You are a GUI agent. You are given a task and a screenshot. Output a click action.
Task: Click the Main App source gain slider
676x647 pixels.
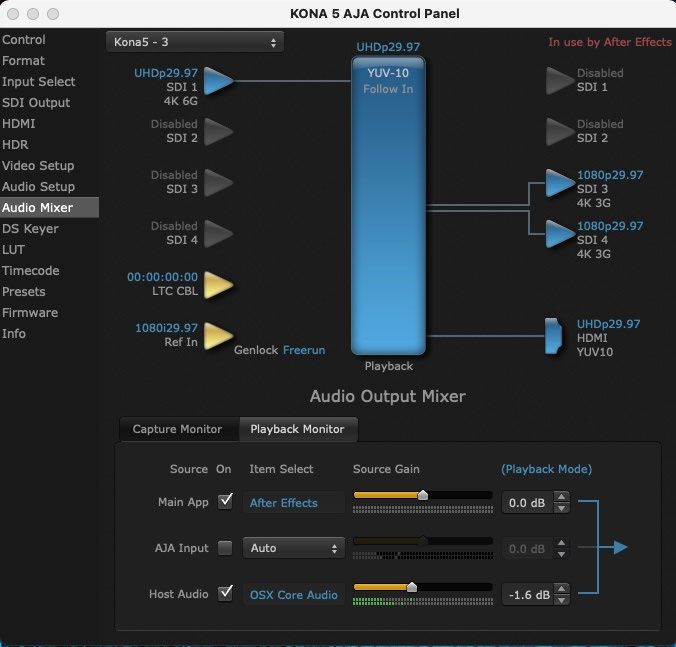(422, 495)
